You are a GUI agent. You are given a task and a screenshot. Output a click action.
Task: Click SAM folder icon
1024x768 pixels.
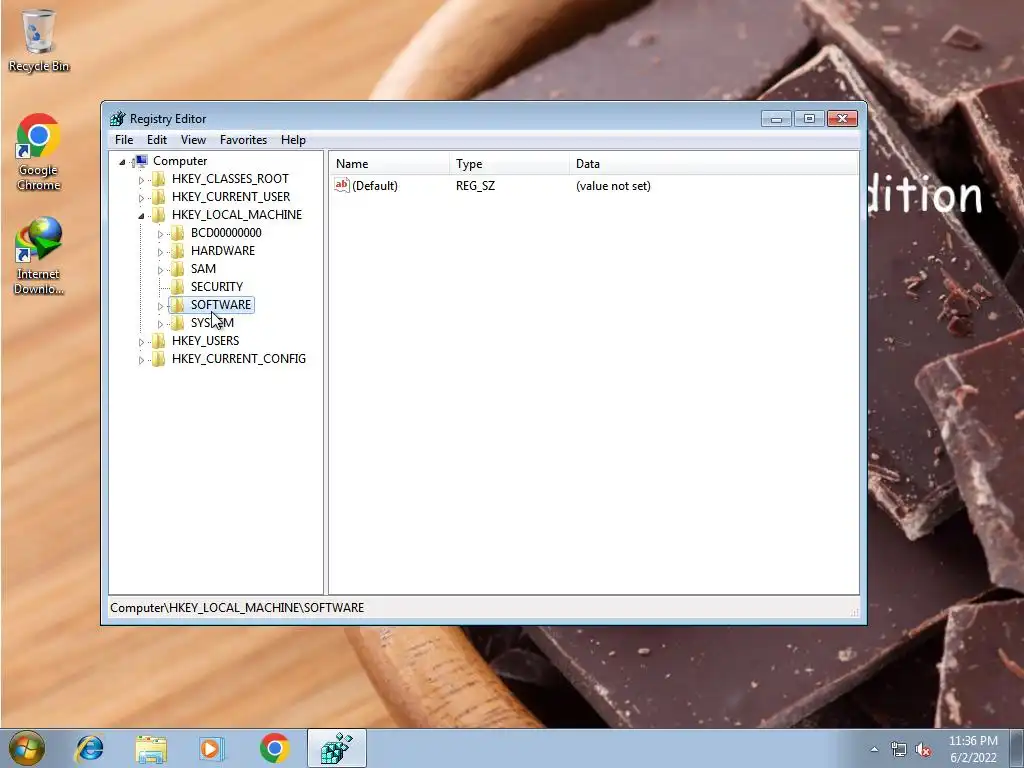[178, 268]
